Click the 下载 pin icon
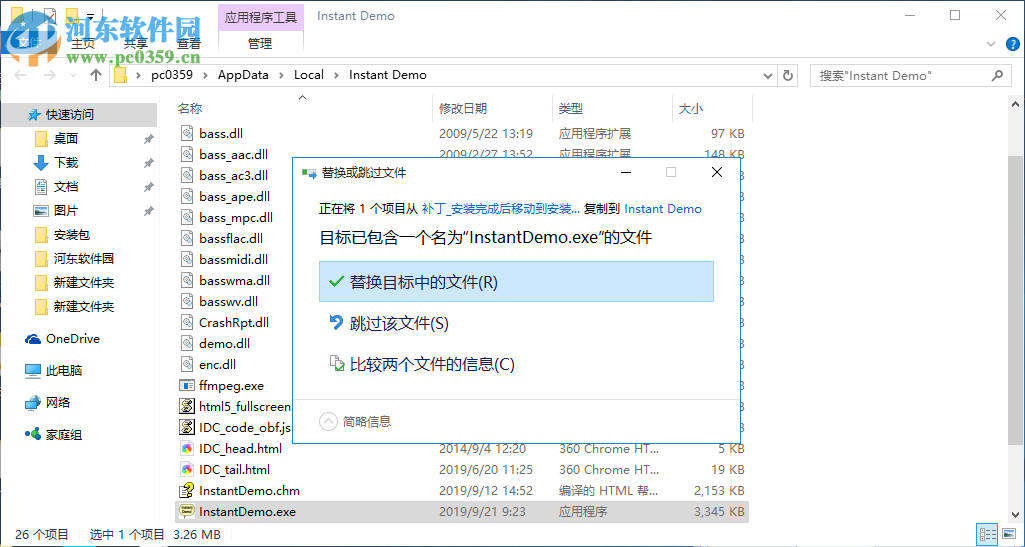Viewport: 1025px width, 547px height. [149, 163]
